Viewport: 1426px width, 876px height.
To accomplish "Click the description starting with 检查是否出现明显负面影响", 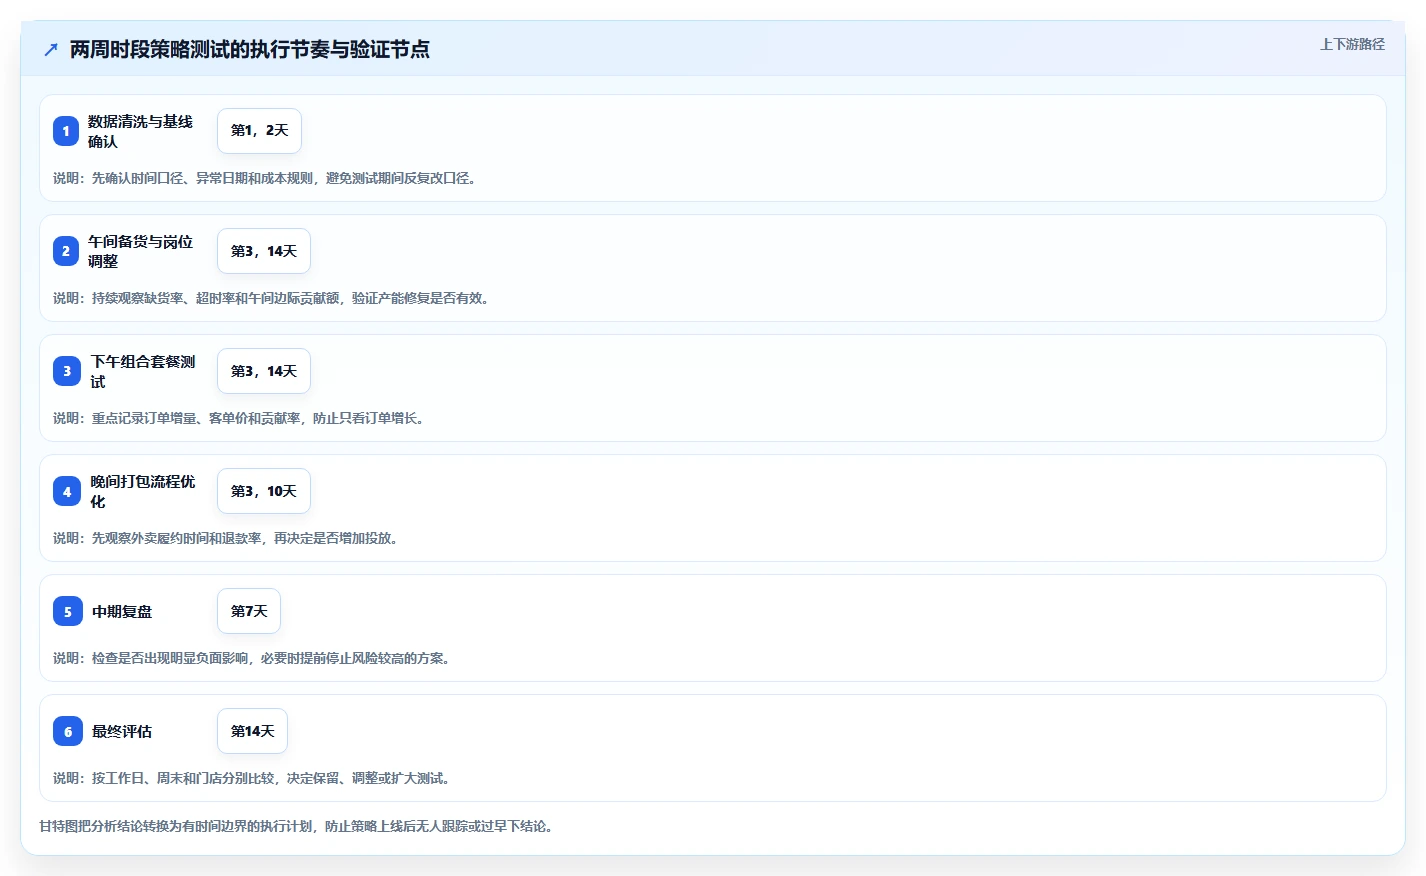I will (x=254, y=658).
